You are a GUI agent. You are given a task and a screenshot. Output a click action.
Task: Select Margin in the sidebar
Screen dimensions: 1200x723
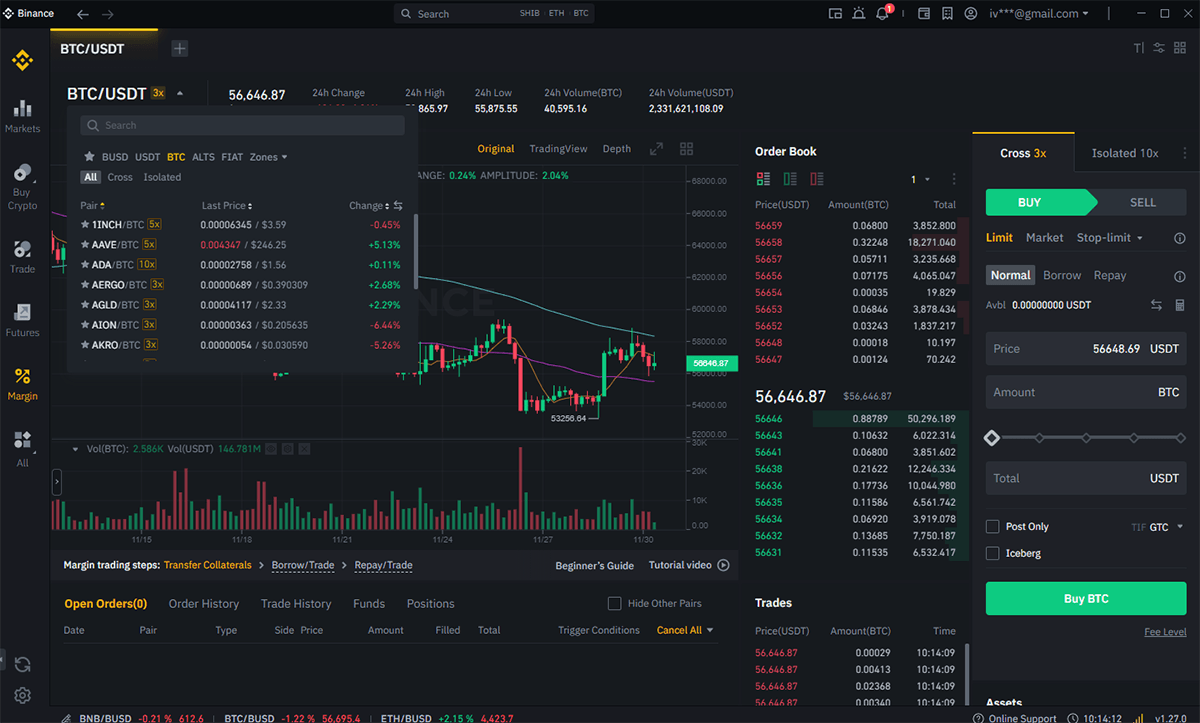[x=22, y=385]
